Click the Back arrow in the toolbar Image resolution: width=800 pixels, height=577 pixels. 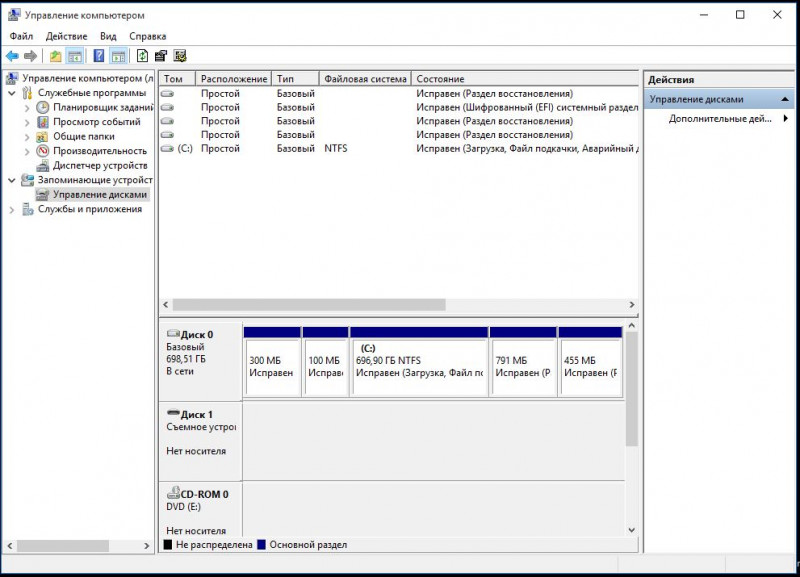pyautogui.click(x=12, y=56)
